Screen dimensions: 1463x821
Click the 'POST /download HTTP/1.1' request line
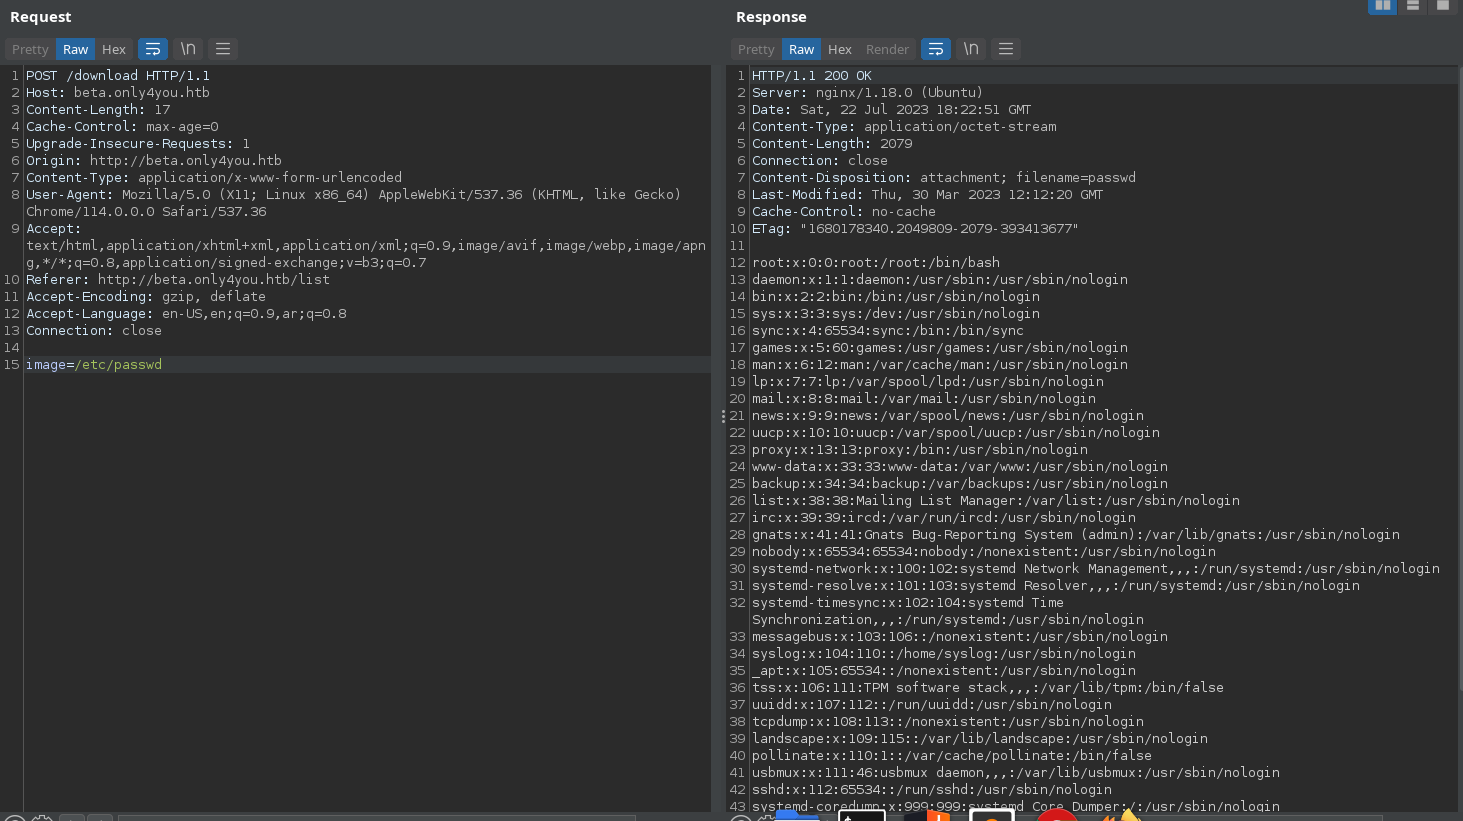click(118, 75)
